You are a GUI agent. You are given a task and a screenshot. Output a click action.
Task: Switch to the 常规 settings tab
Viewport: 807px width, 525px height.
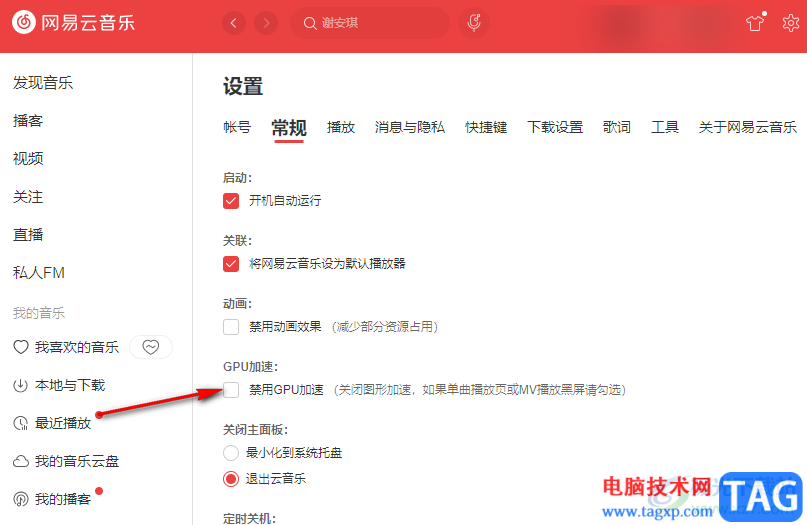pyautogui.click(x=289, y=128)
